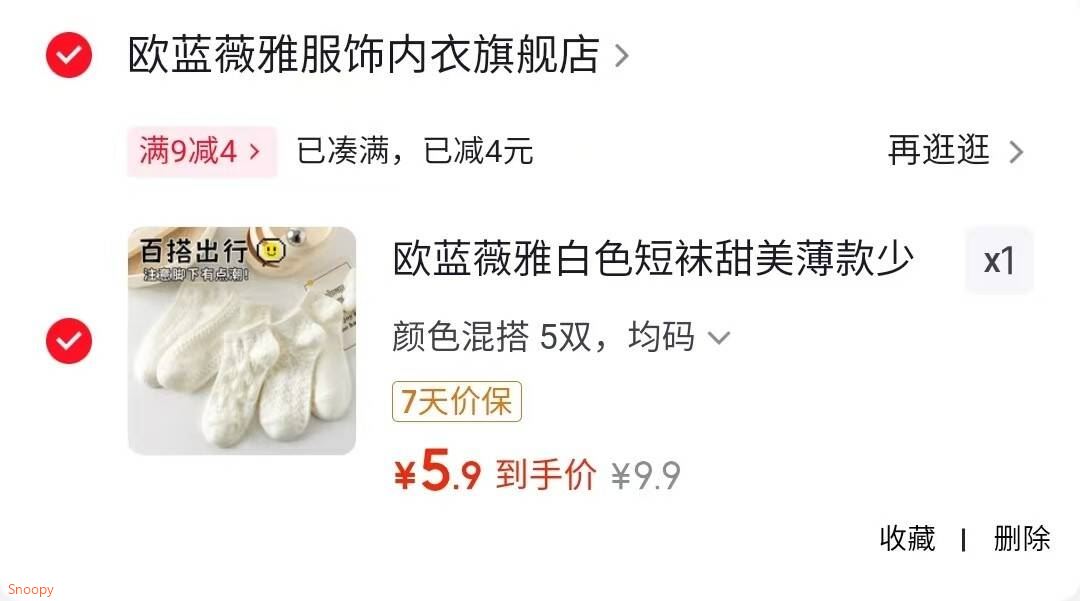Uncheck the white socks item checkbox
Image resolution: width=1080 pixels, height=601 pixels.
(x=69, y=341)
